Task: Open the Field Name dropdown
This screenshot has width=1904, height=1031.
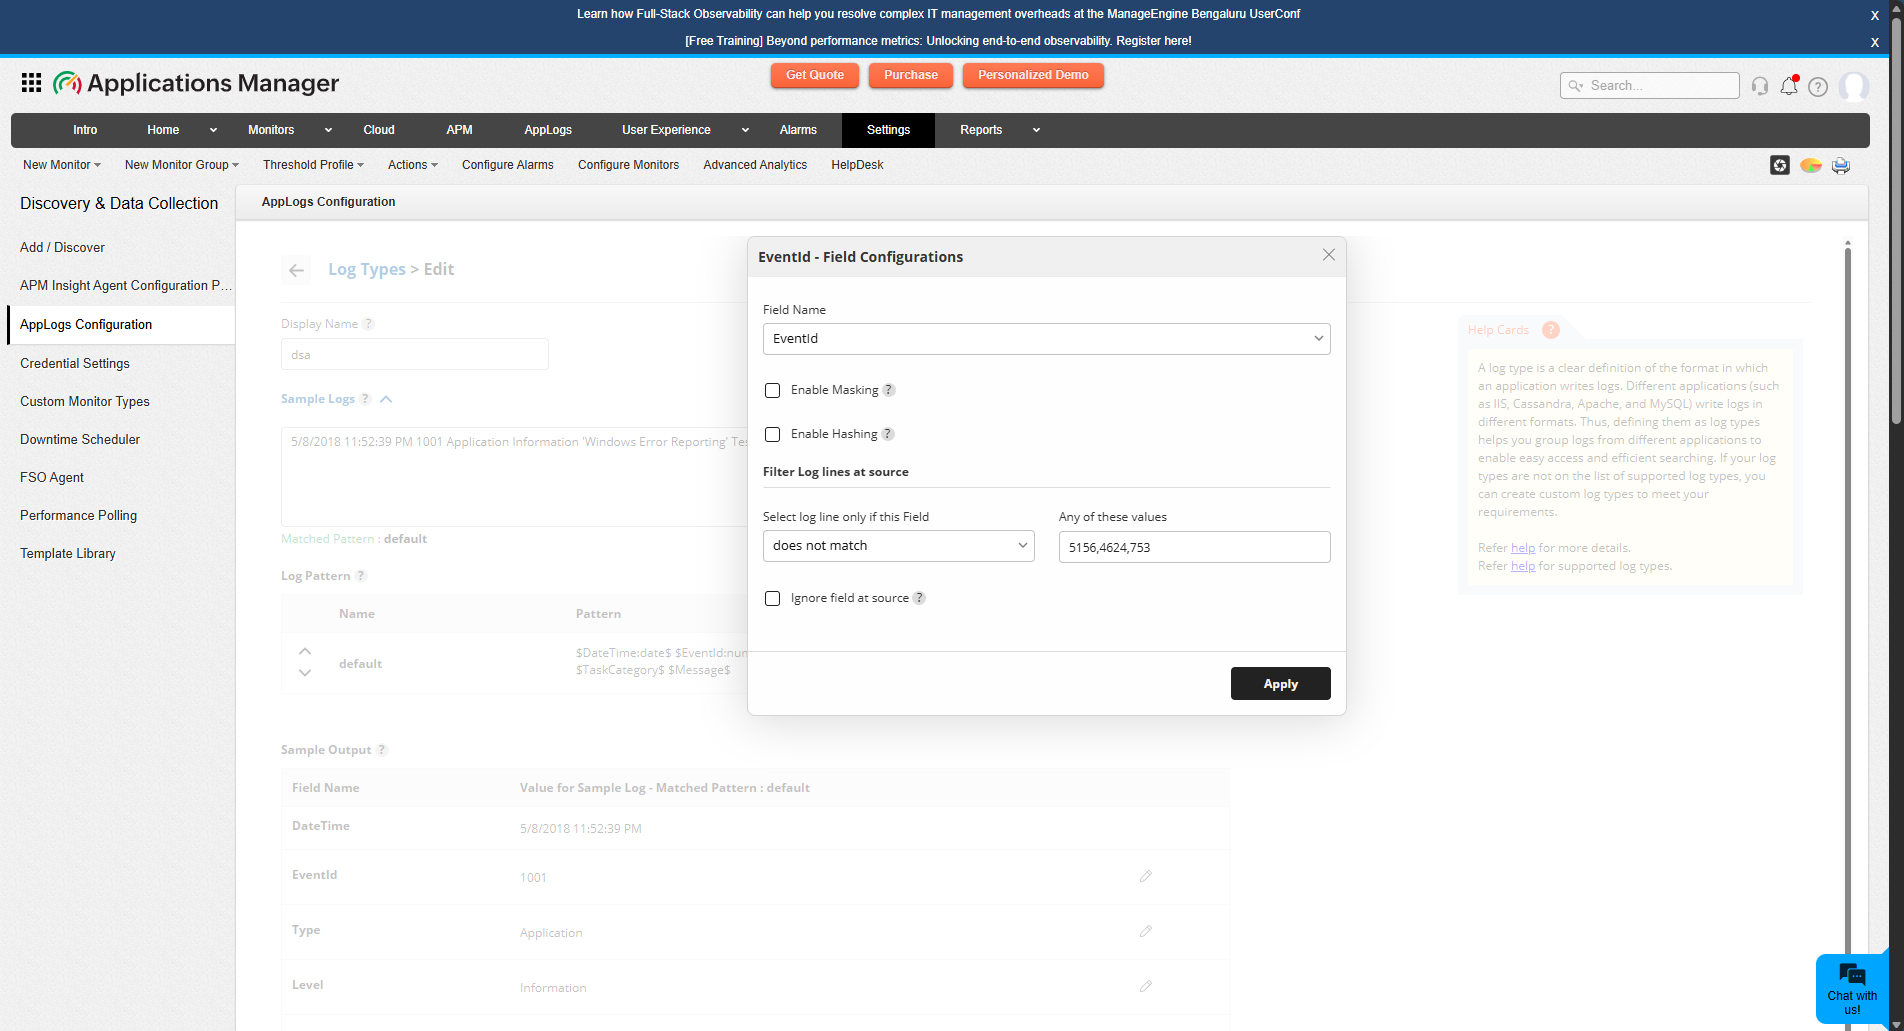Action: click(x=1046, y=339)
